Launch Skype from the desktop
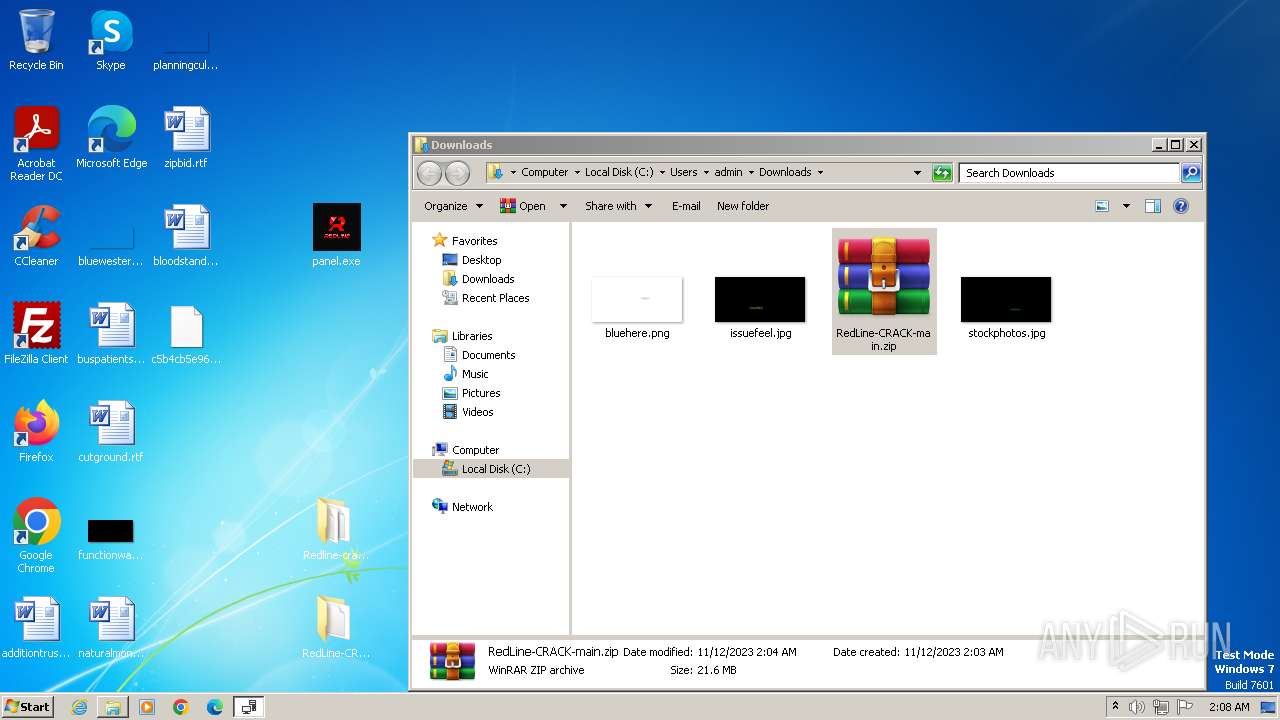The image size is (1280, 720). 111,40
